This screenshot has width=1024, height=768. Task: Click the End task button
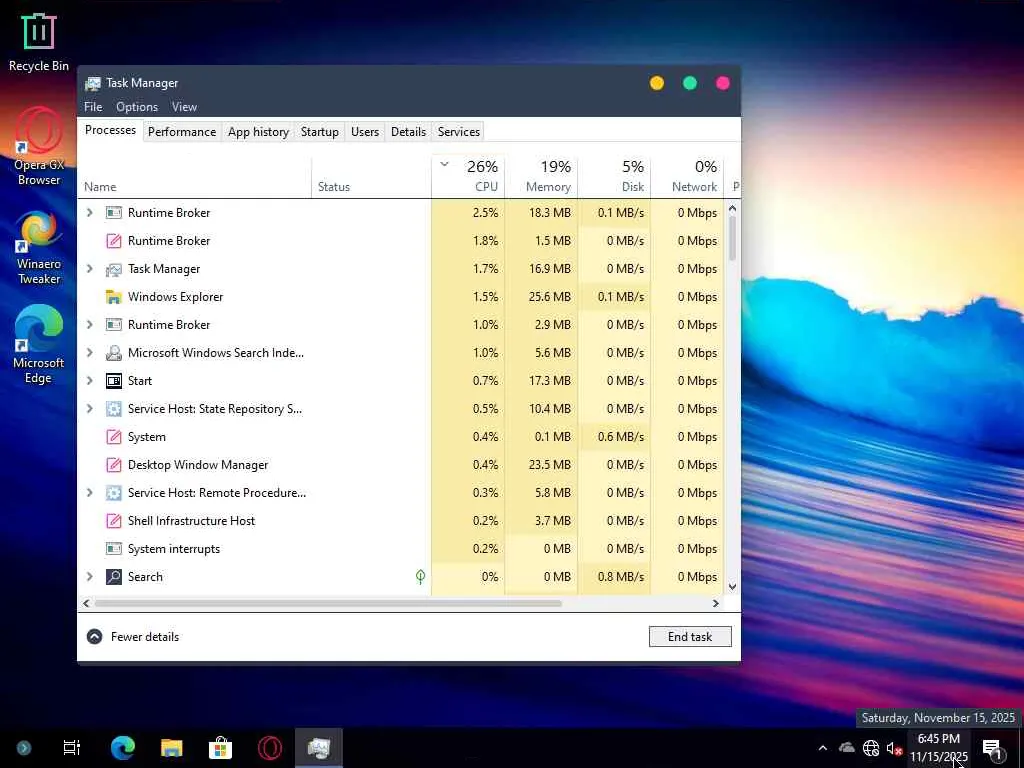pyautogui.click(x=690, y=637)
